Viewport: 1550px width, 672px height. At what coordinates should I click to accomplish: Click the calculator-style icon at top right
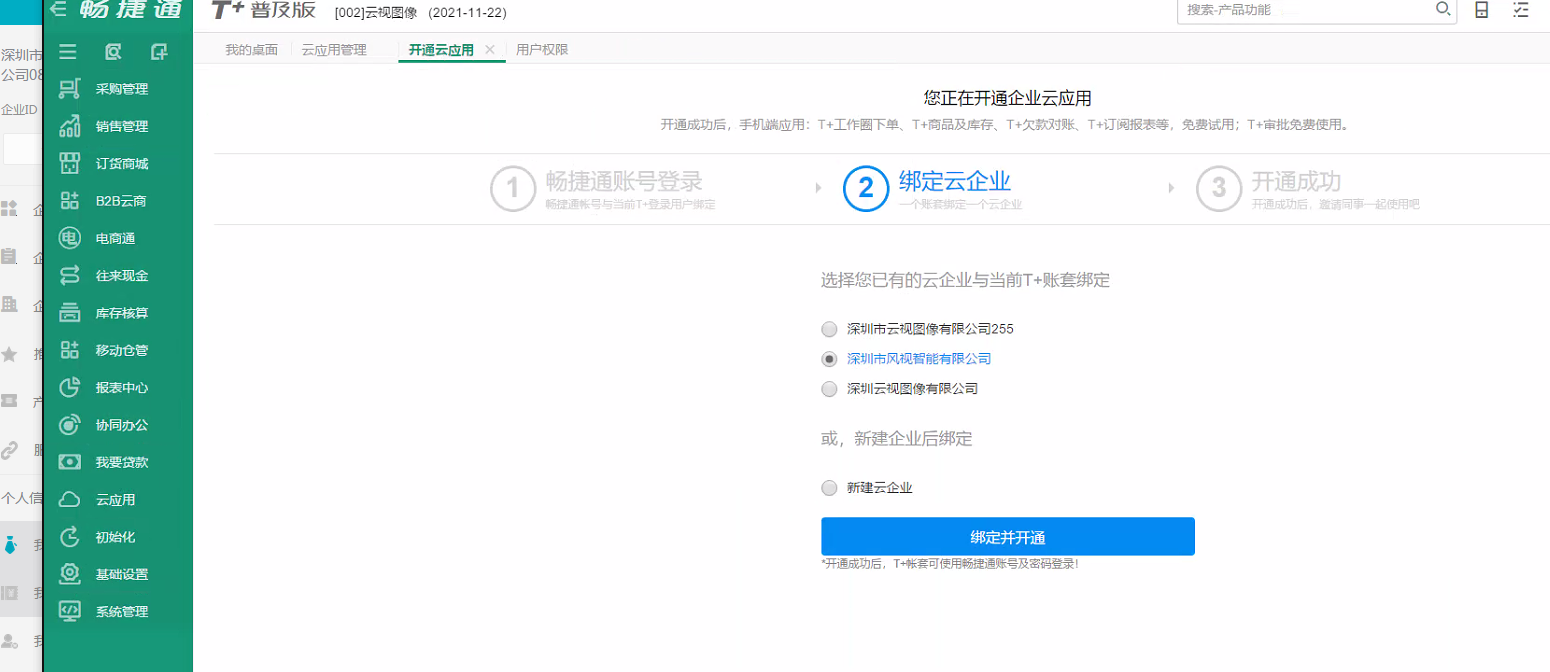[x=1482, y=10]
